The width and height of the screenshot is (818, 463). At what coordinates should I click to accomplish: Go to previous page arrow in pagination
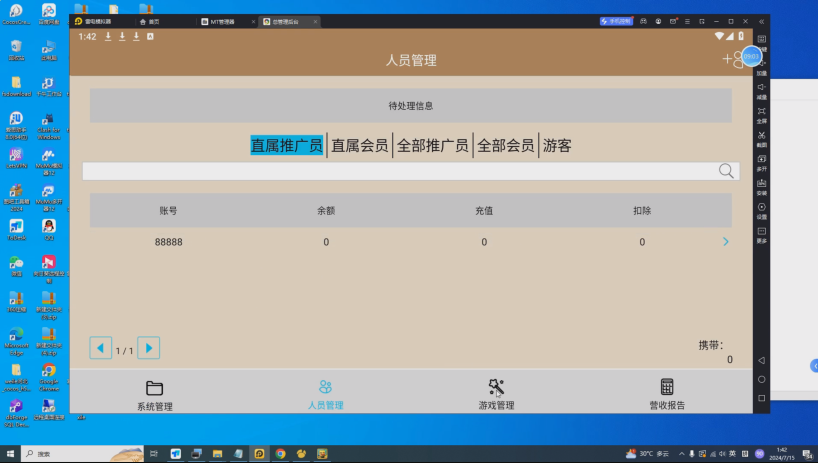(x=101, y=348)
